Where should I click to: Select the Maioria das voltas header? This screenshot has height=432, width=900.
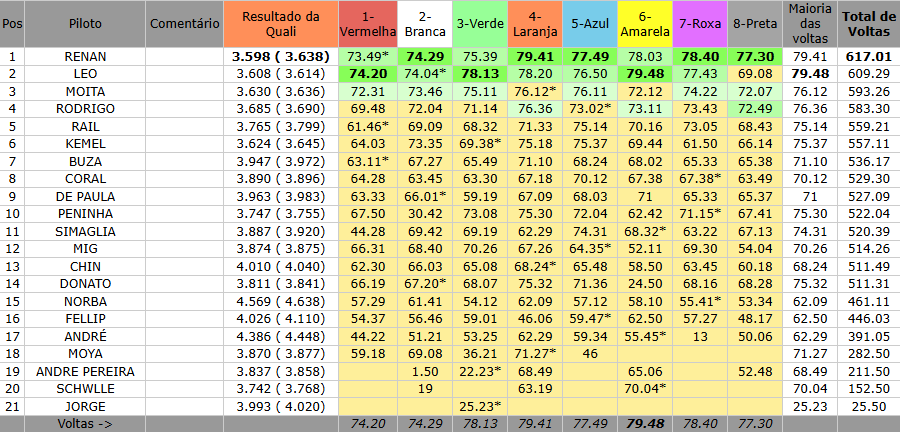[810, 24]
